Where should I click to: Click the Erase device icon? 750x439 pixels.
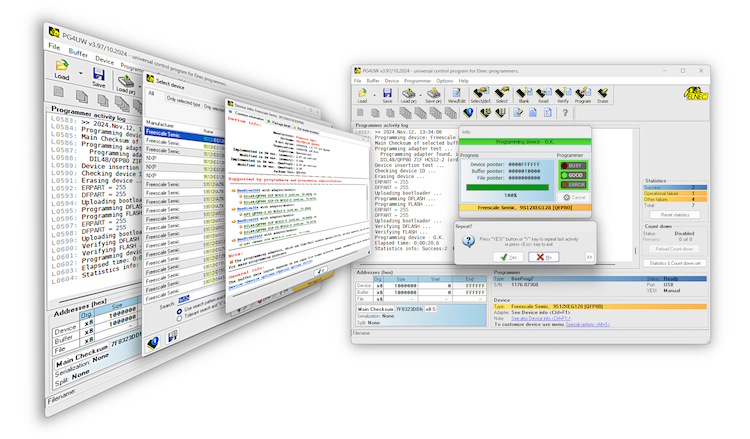pos(603,93)
